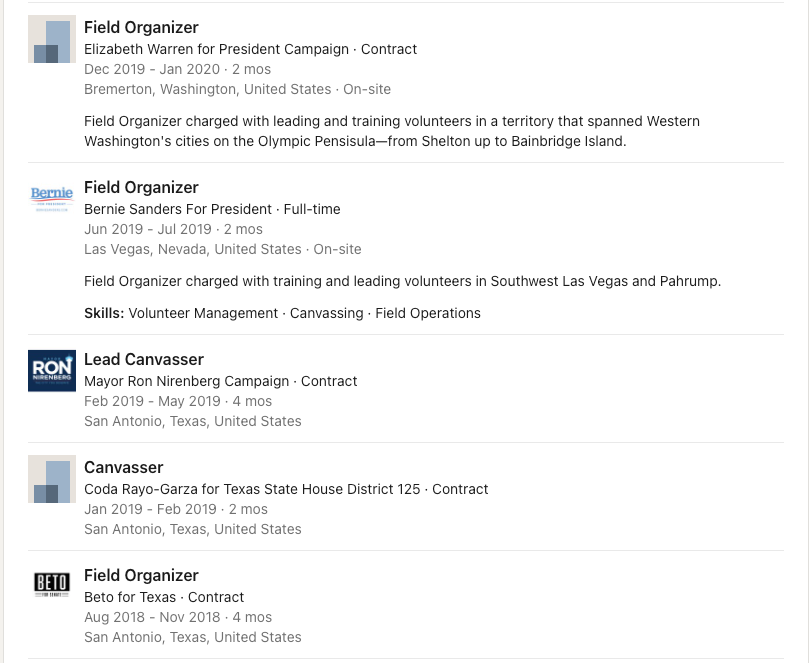The image size is (809, 663).
Task: Select the RON logo next to Lead Canvasser
Action: point(51,370)
